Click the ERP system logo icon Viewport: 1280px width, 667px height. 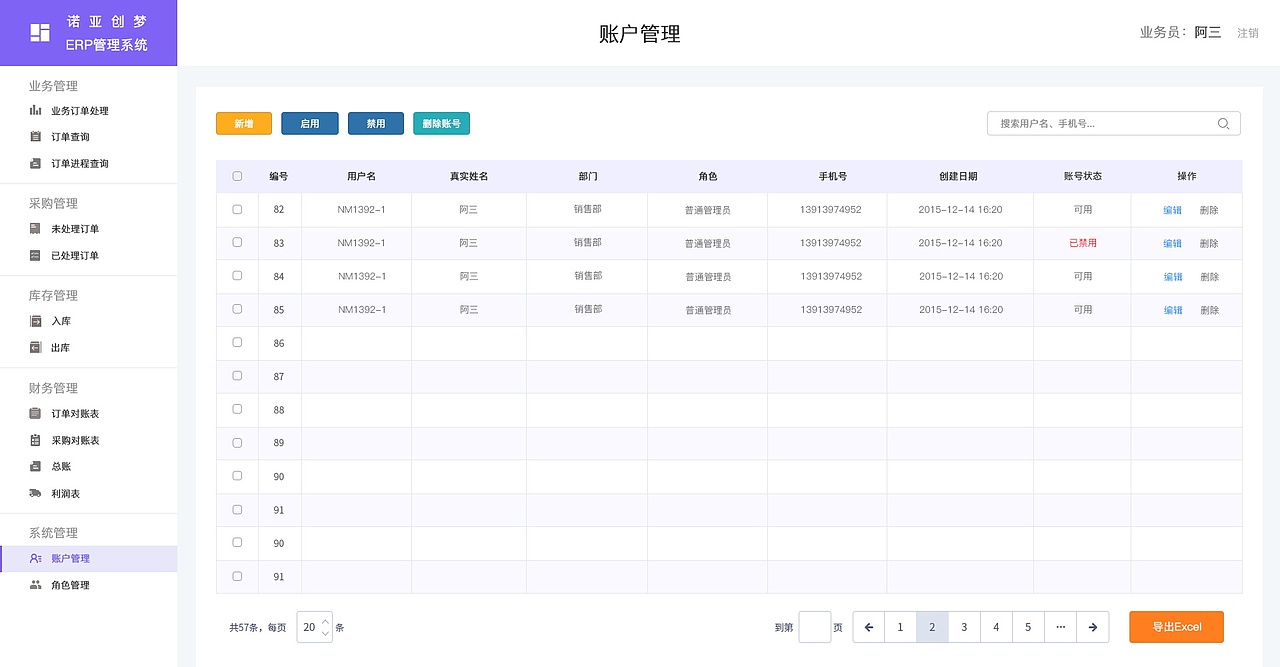pyautogui.click(x=40, y=32)
